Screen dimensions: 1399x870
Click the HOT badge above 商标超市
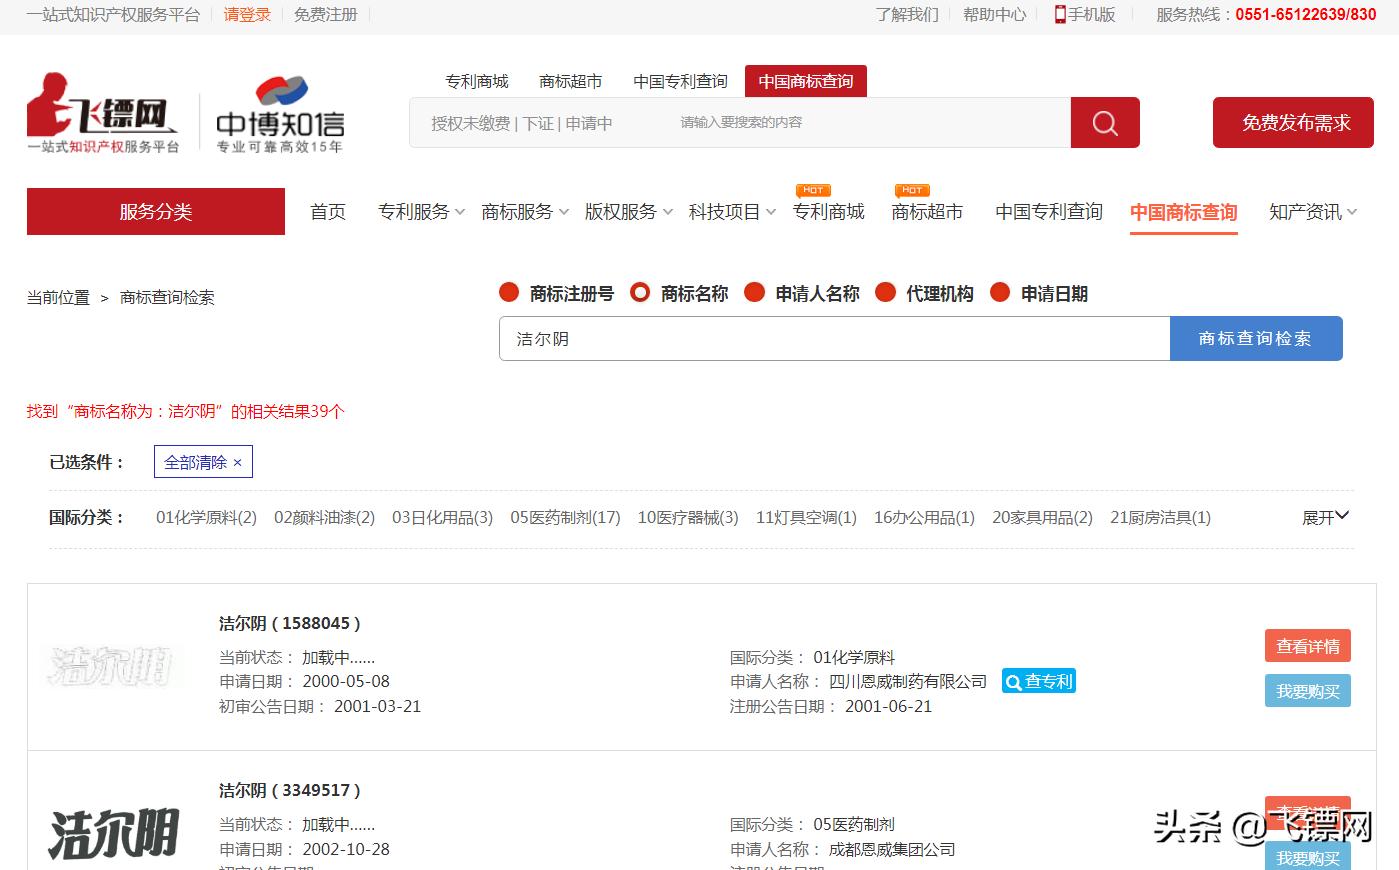tap(911, 189)
